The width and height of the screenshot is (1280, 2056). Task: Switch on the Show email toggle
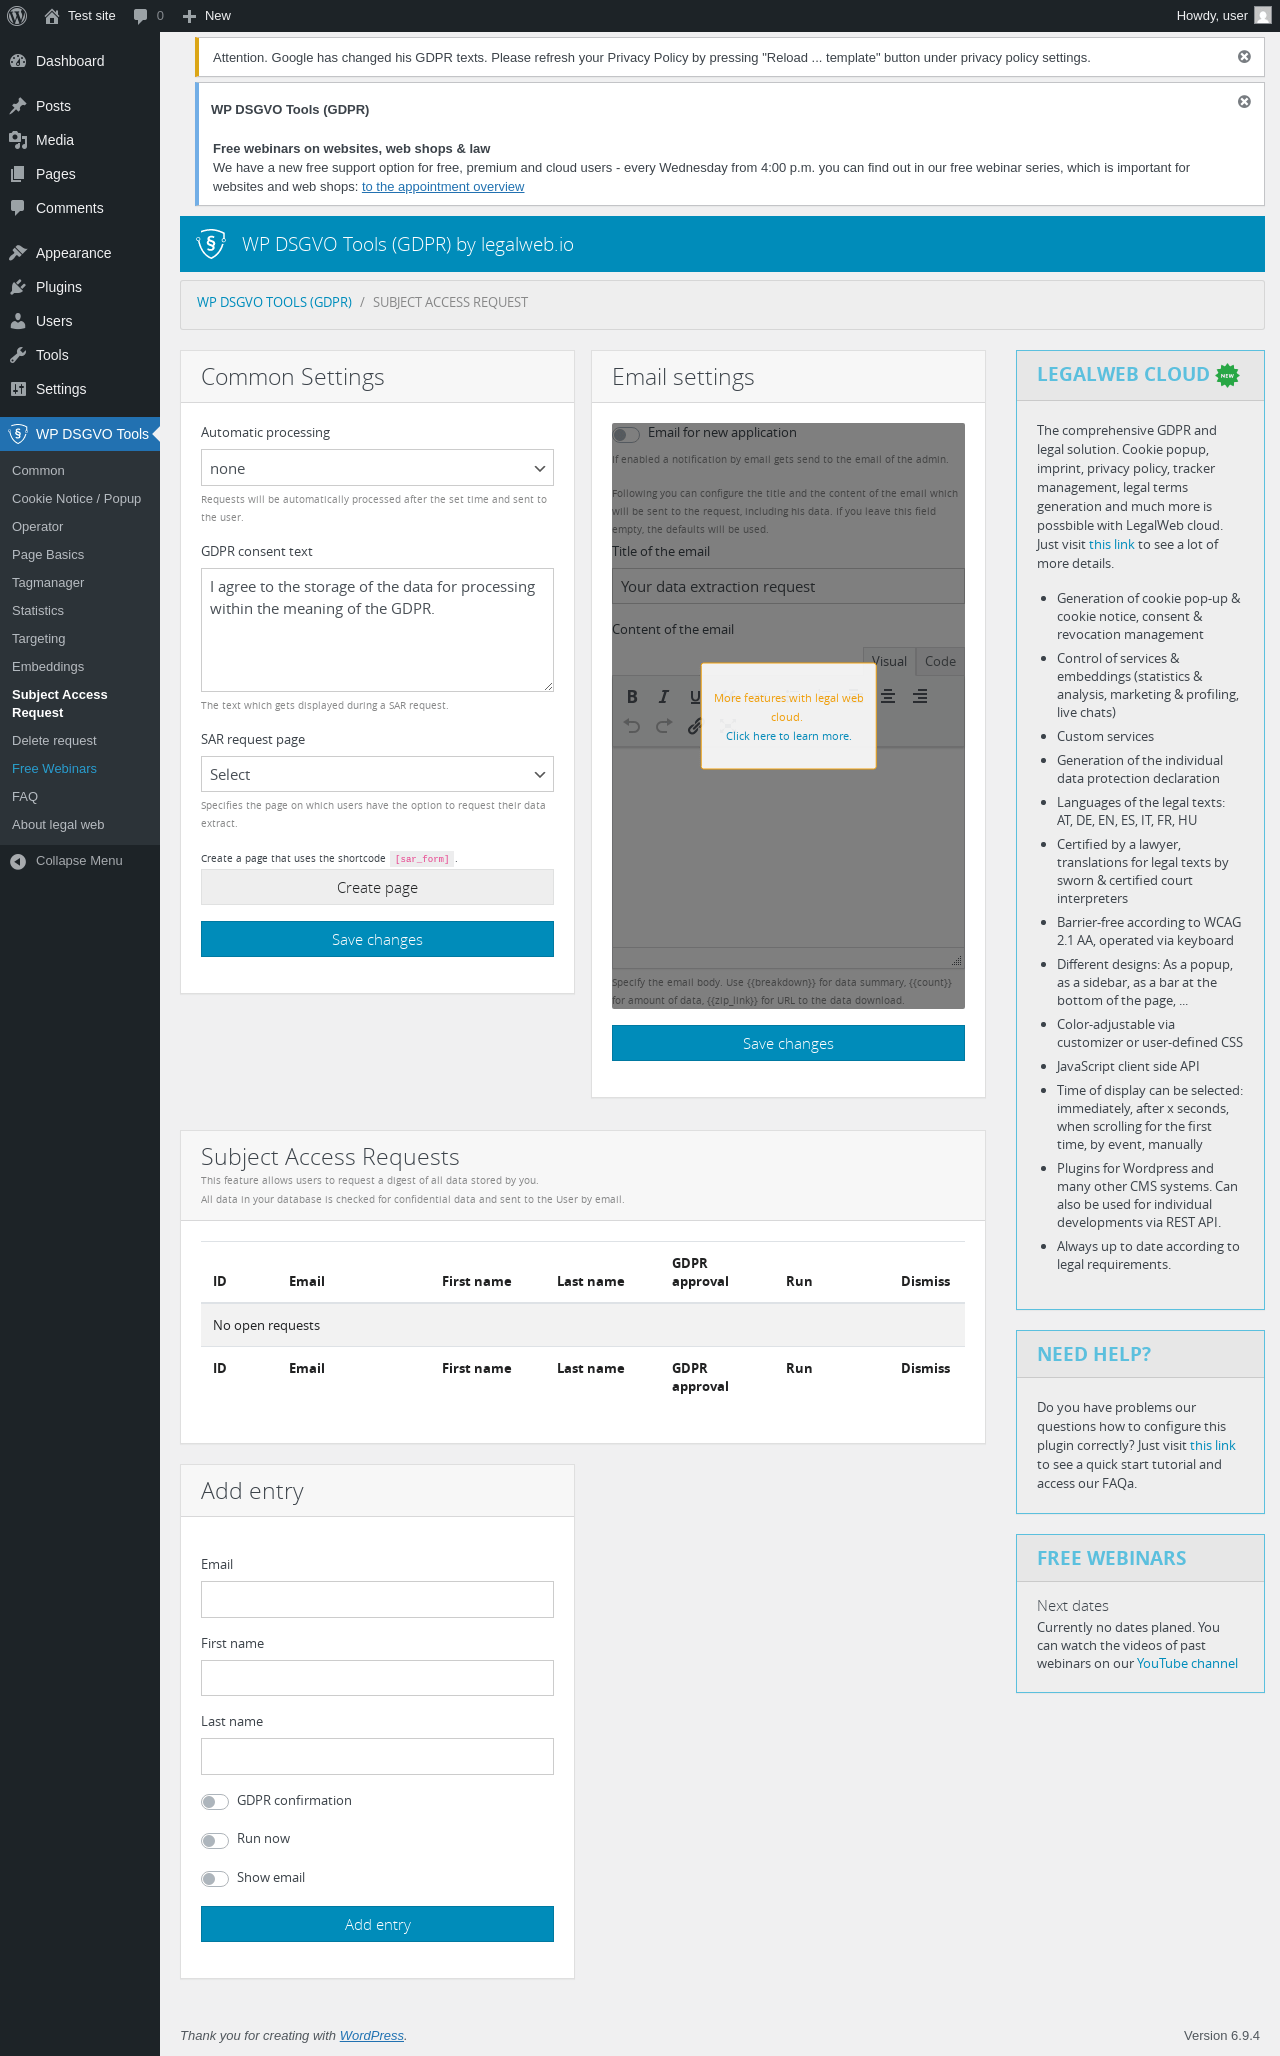pos(215,1879)
